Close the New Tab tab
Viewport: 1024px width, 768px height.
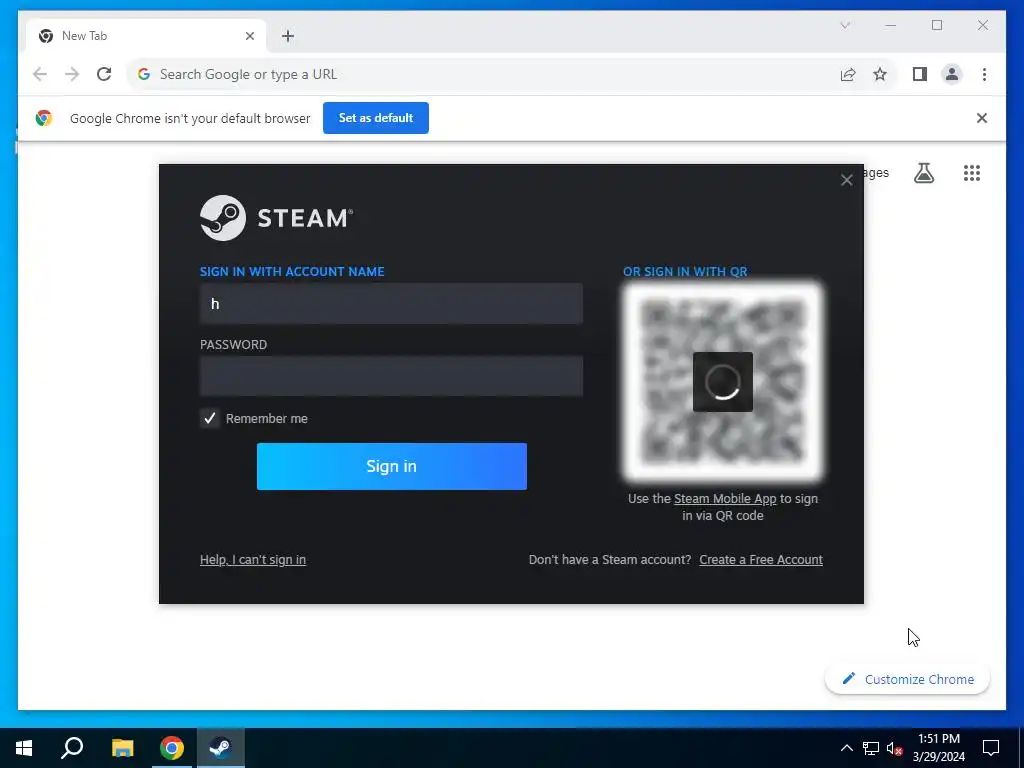coord(249,36)
